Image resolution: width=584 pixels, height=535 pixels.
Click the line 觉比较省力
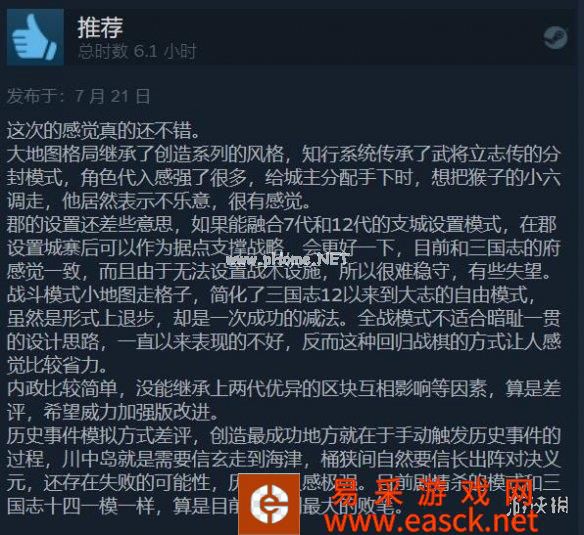tap(57, 366)
